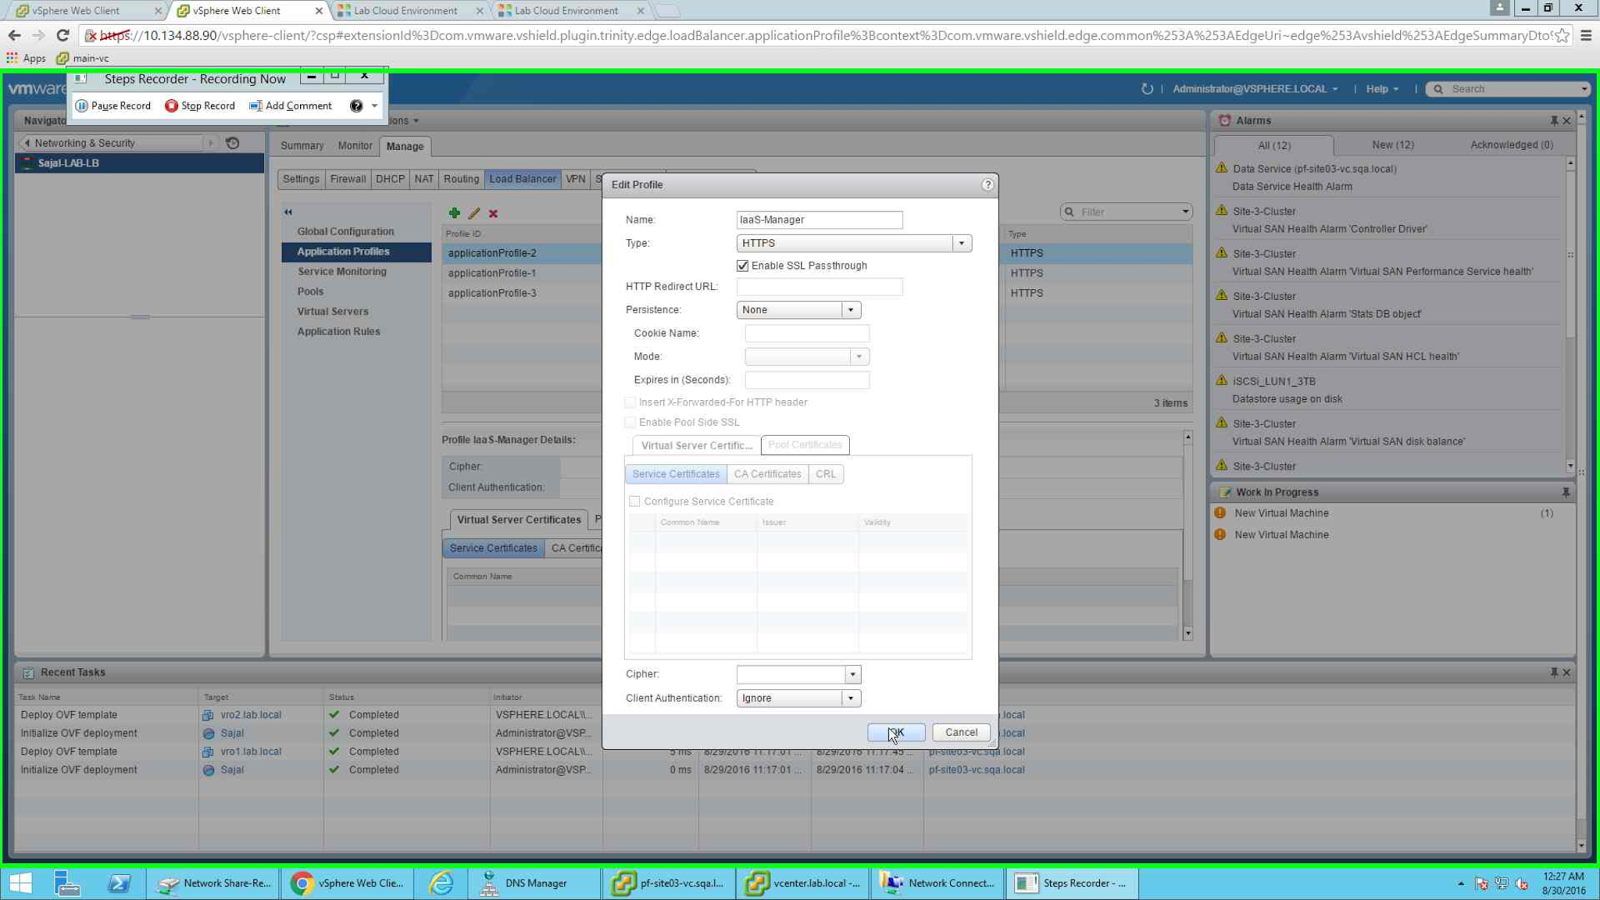
Task: Open the Firewall tab
Action: tap(348, 179)
